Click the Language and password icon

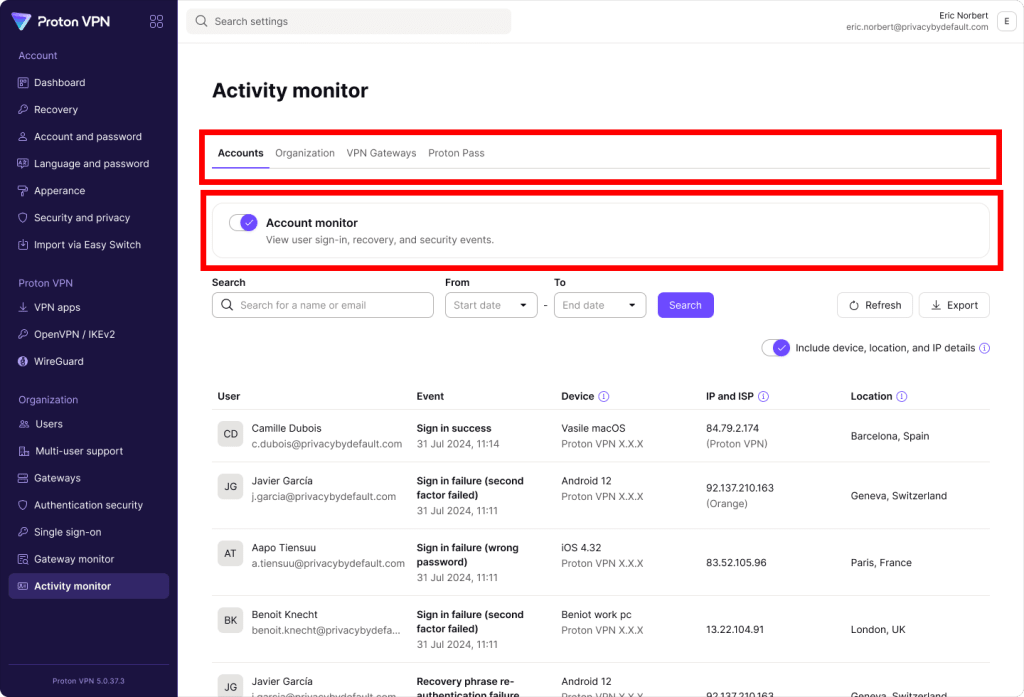pyautogui.click(x=23, y=163)
